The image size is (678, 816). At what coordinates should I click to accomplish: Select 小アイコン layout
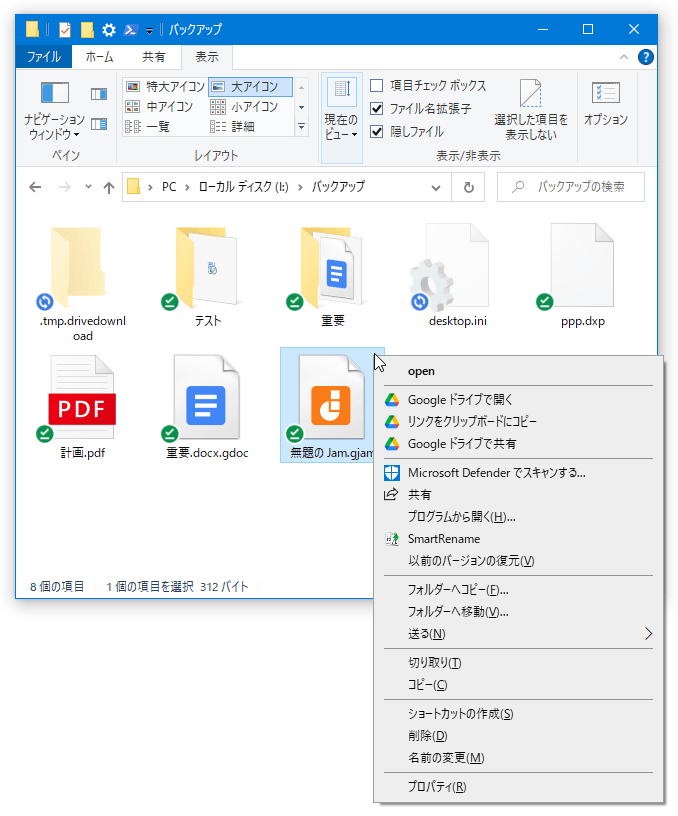coord(244,107)
